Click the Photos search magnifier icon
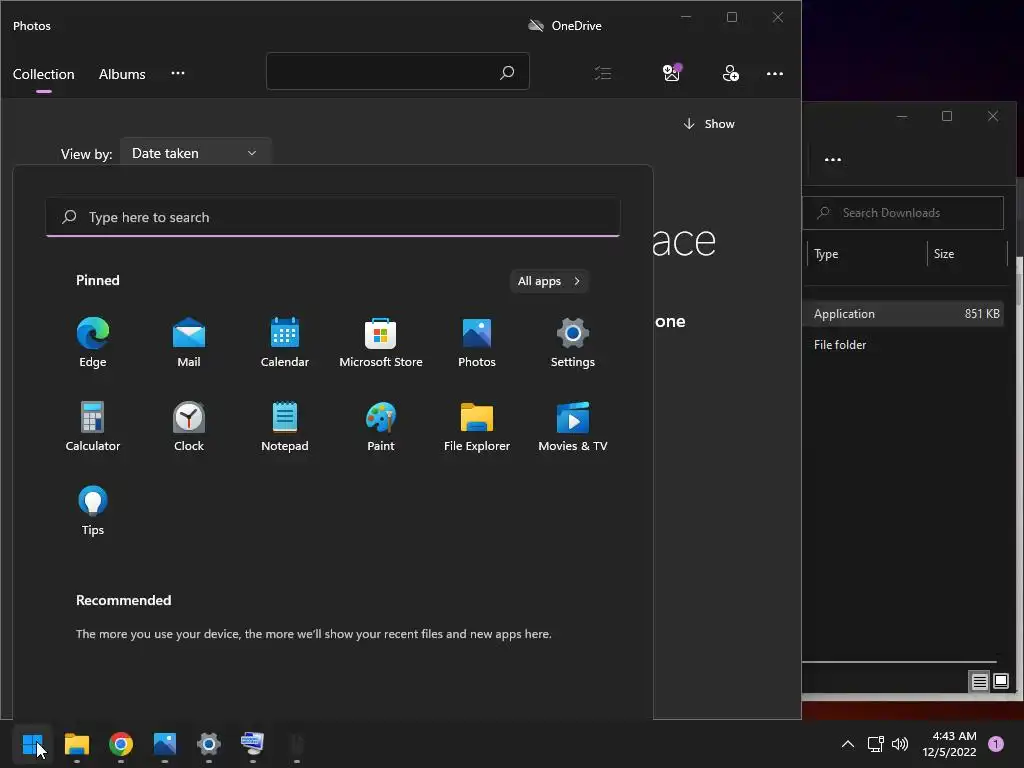 pos(507,72)
